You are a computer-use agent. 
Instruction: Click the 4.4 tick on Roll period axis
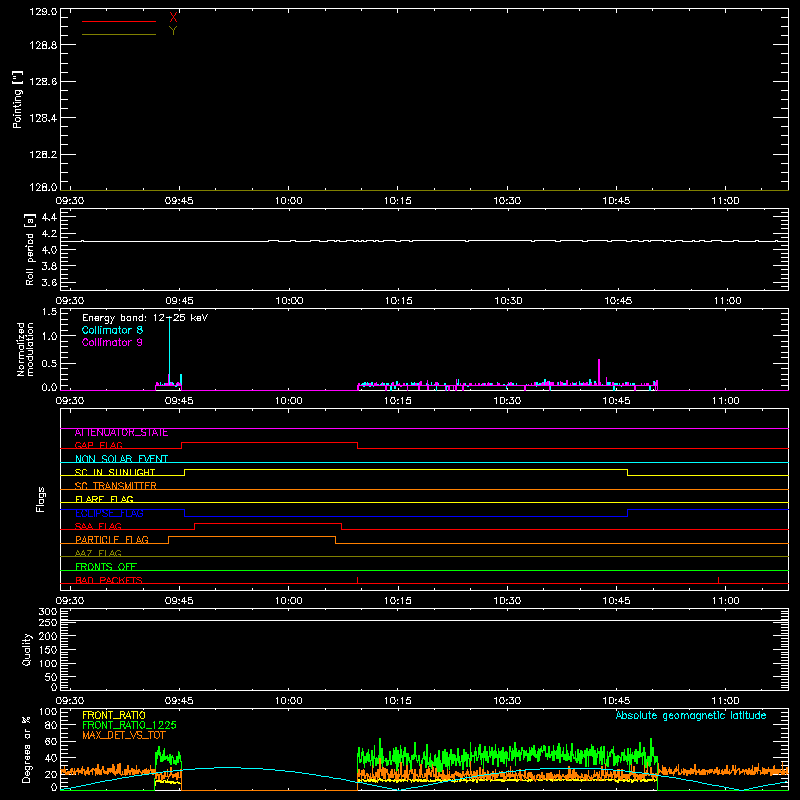tap(49, 217)
